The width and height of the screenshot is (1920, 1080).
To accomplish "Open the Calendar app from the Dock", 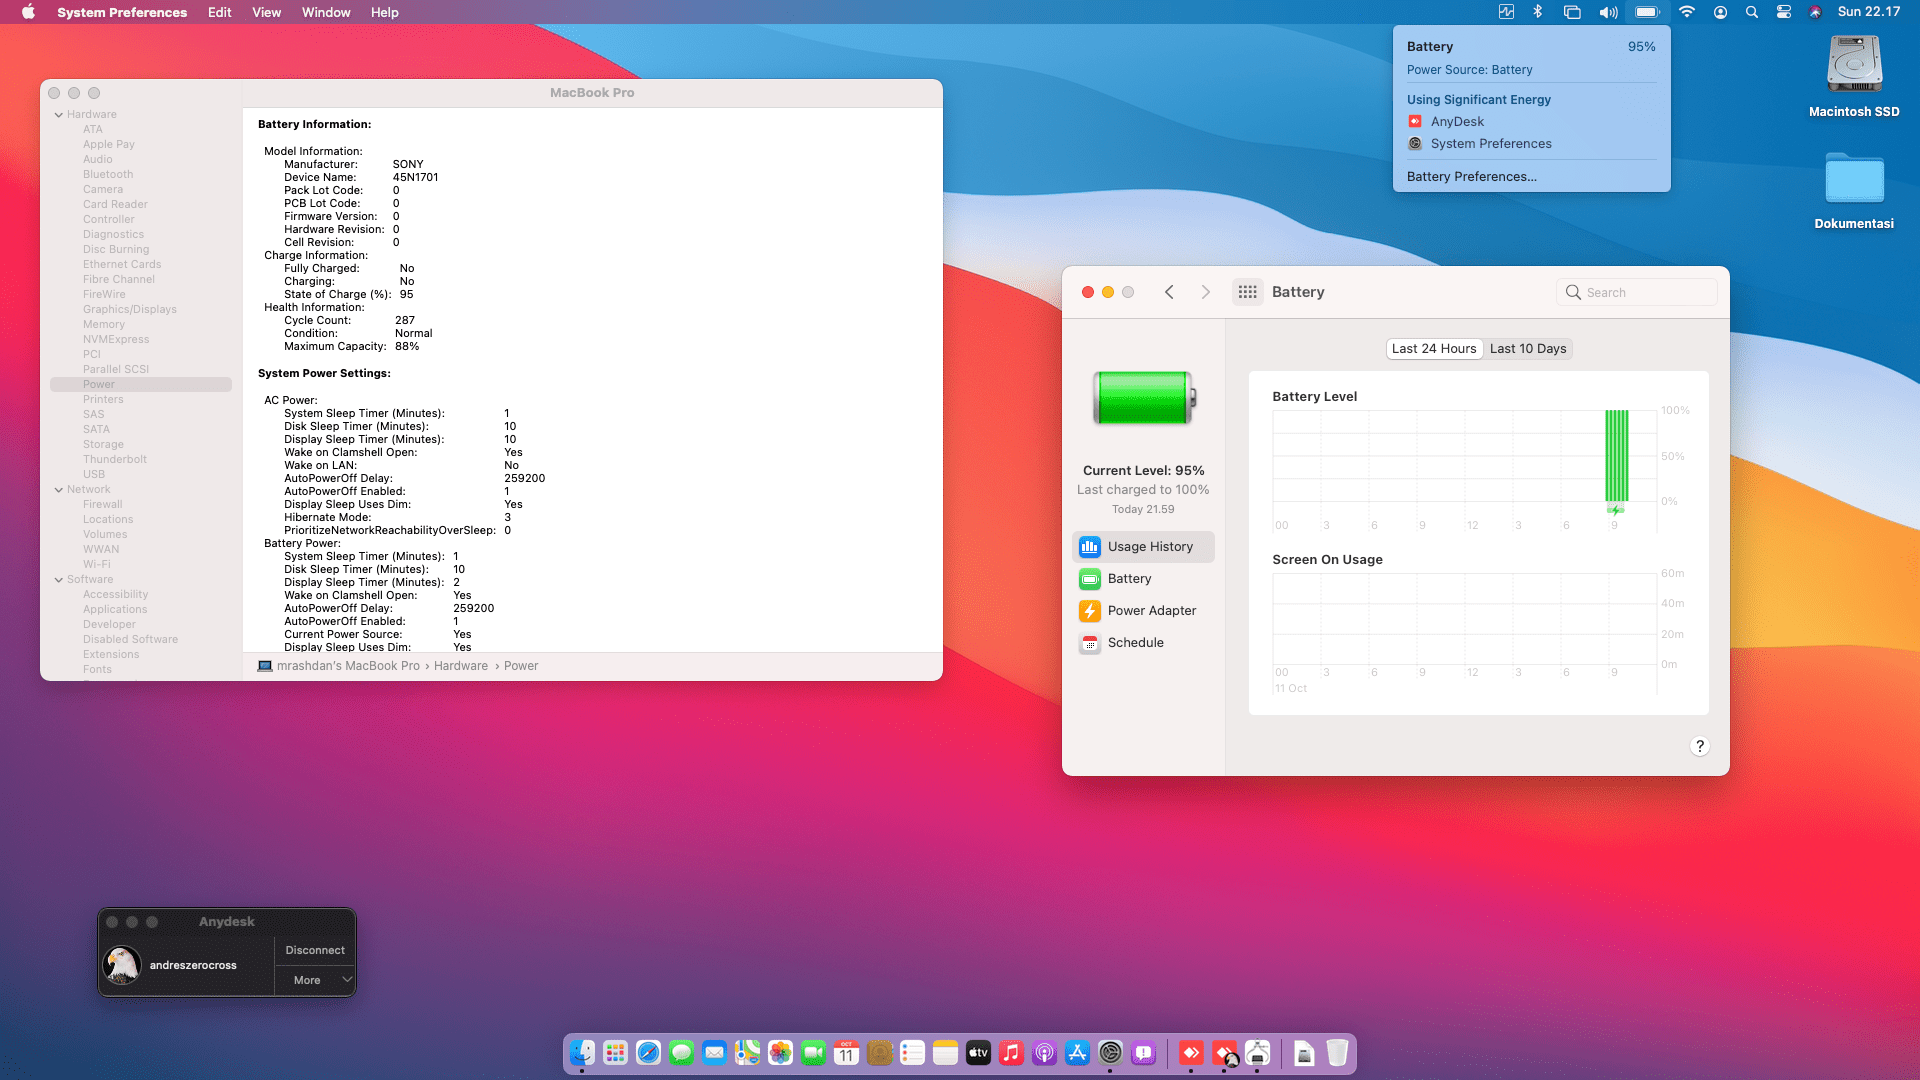I will tap(846, 1053).
